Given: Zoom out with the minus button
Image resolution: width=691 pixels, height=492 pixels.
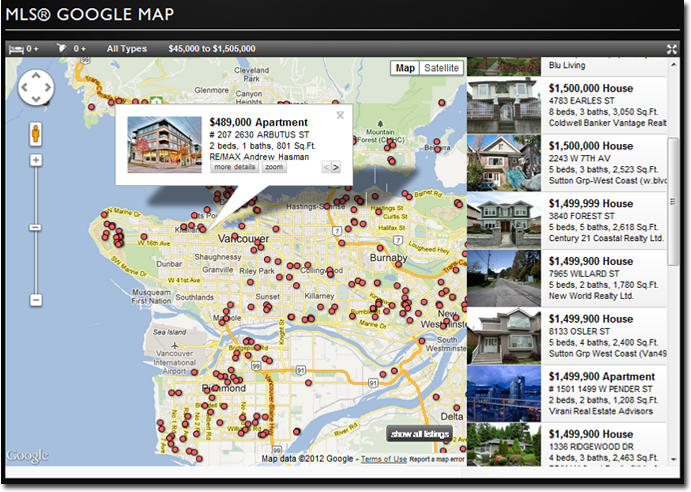Looking at the screenshot, I should (36, 300).
